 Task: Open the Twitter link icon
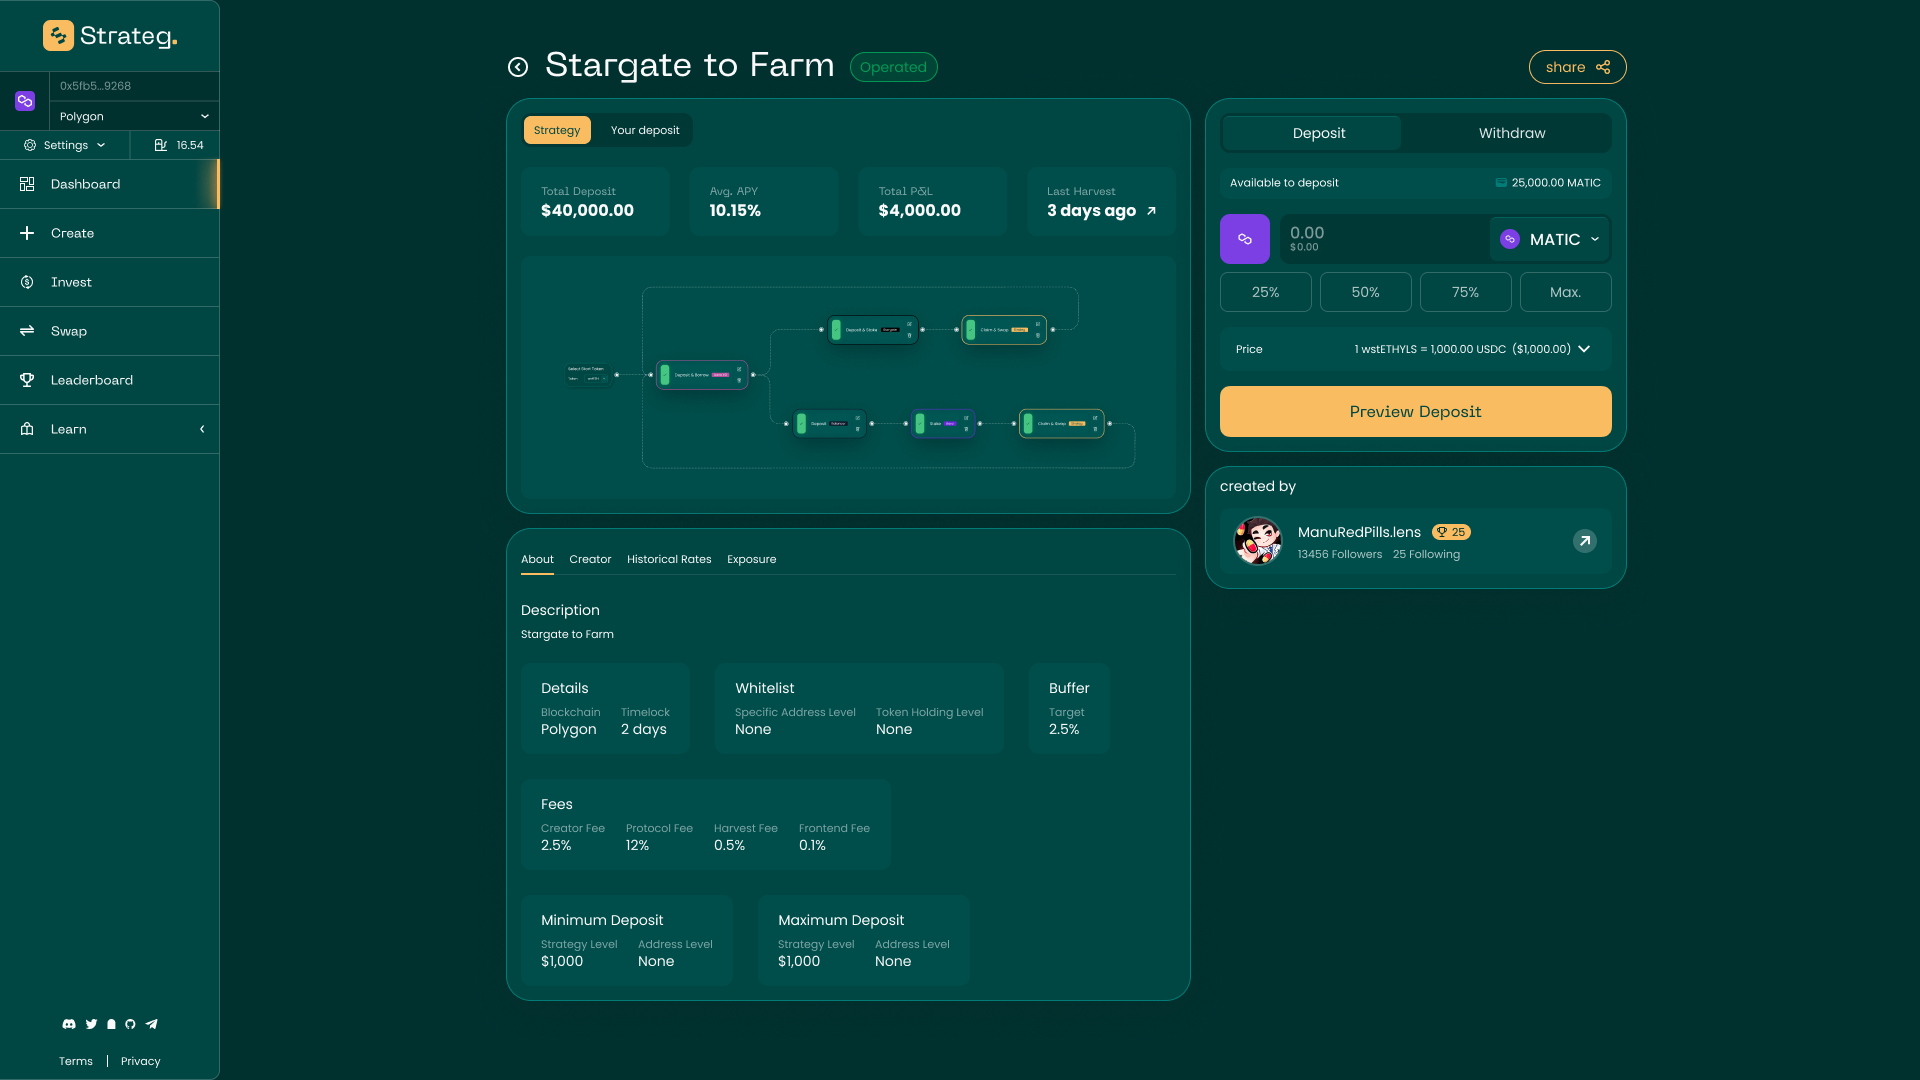click(x=91, y=1024)
